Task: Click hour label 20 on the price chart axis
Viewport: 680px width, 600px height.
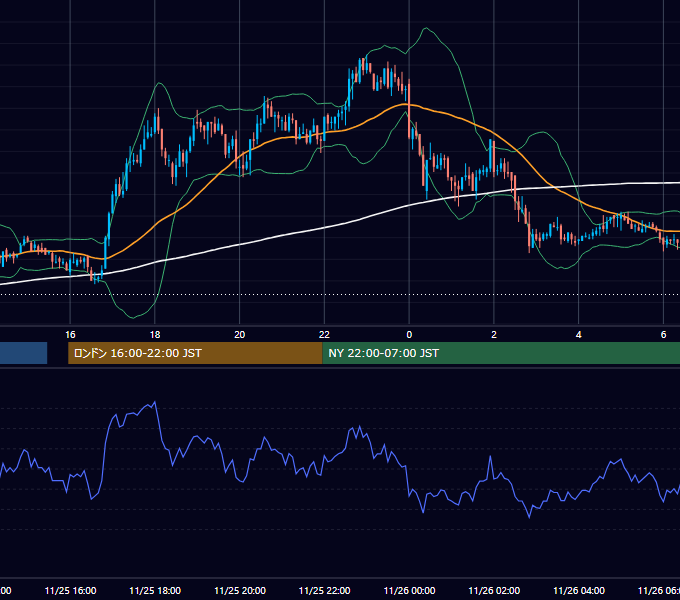Action: pos(240,335)
